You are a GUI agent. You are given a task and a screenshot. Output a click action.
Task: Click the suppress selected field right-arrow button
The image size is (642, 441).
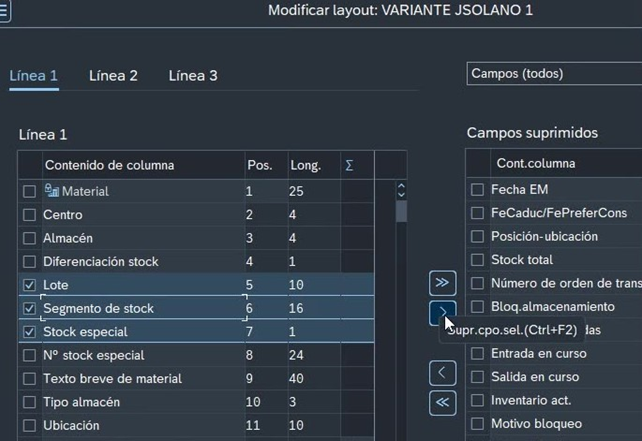(444, 312)
